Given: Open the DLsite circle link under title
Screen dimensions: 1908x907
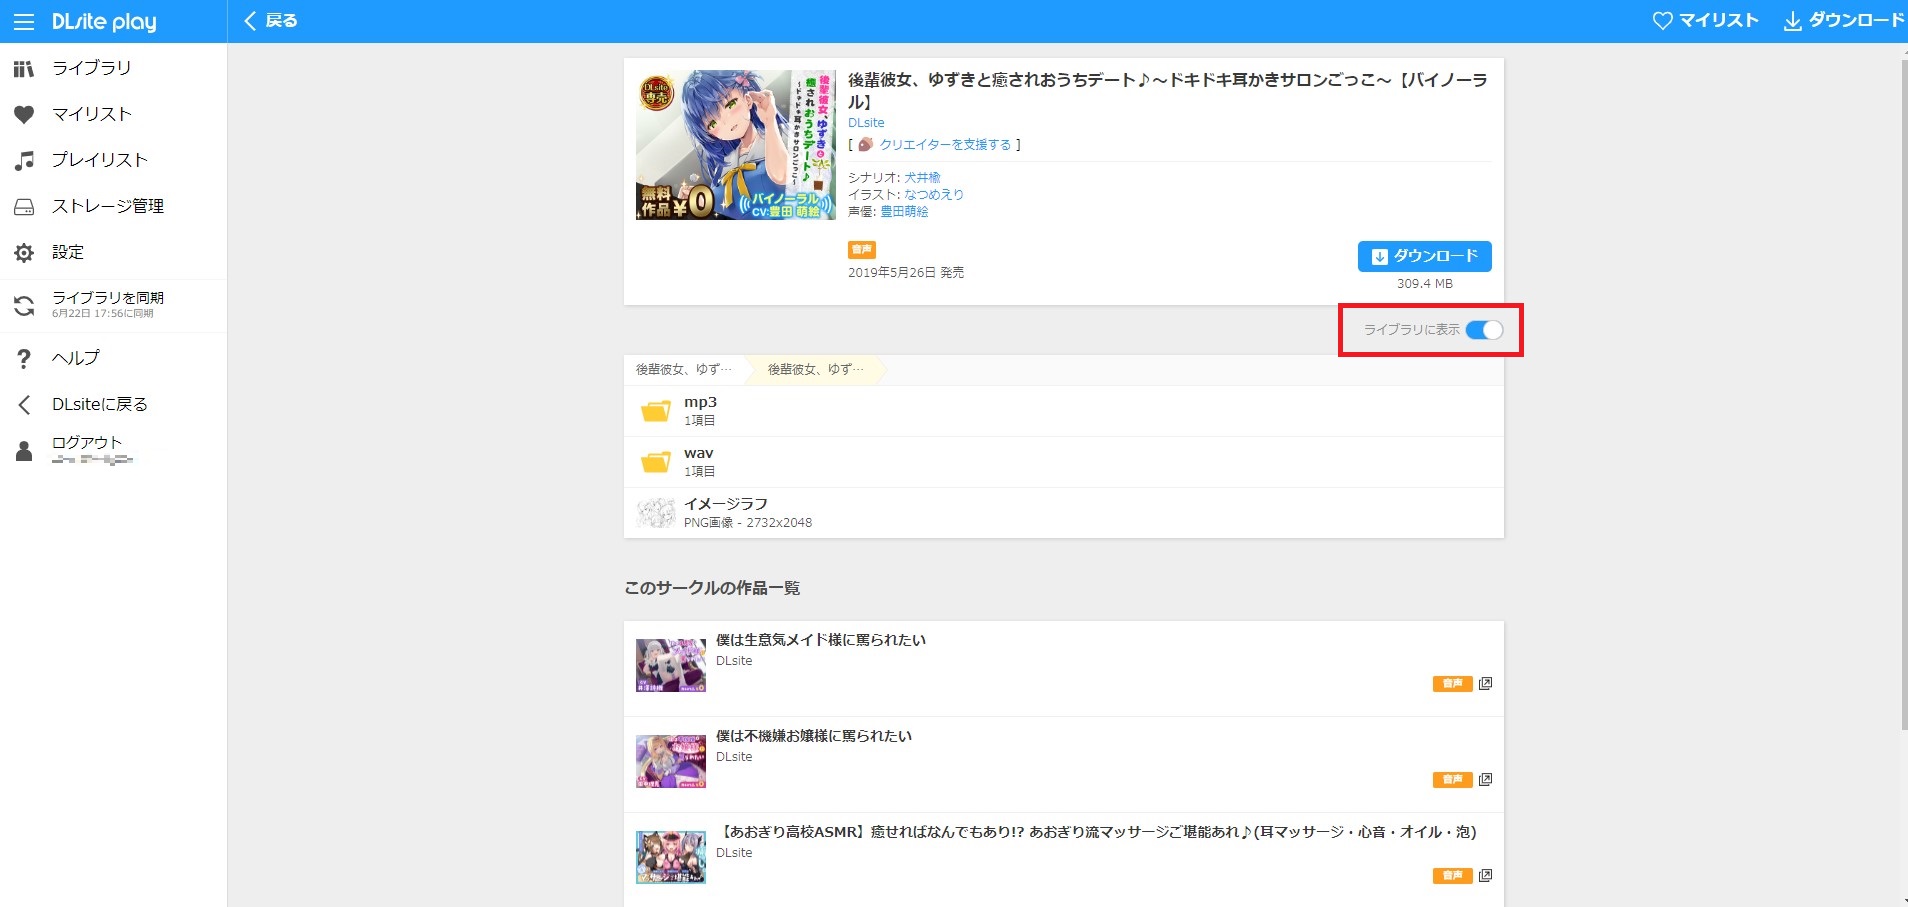Looking at the screenshot, I should coord(866,123).
